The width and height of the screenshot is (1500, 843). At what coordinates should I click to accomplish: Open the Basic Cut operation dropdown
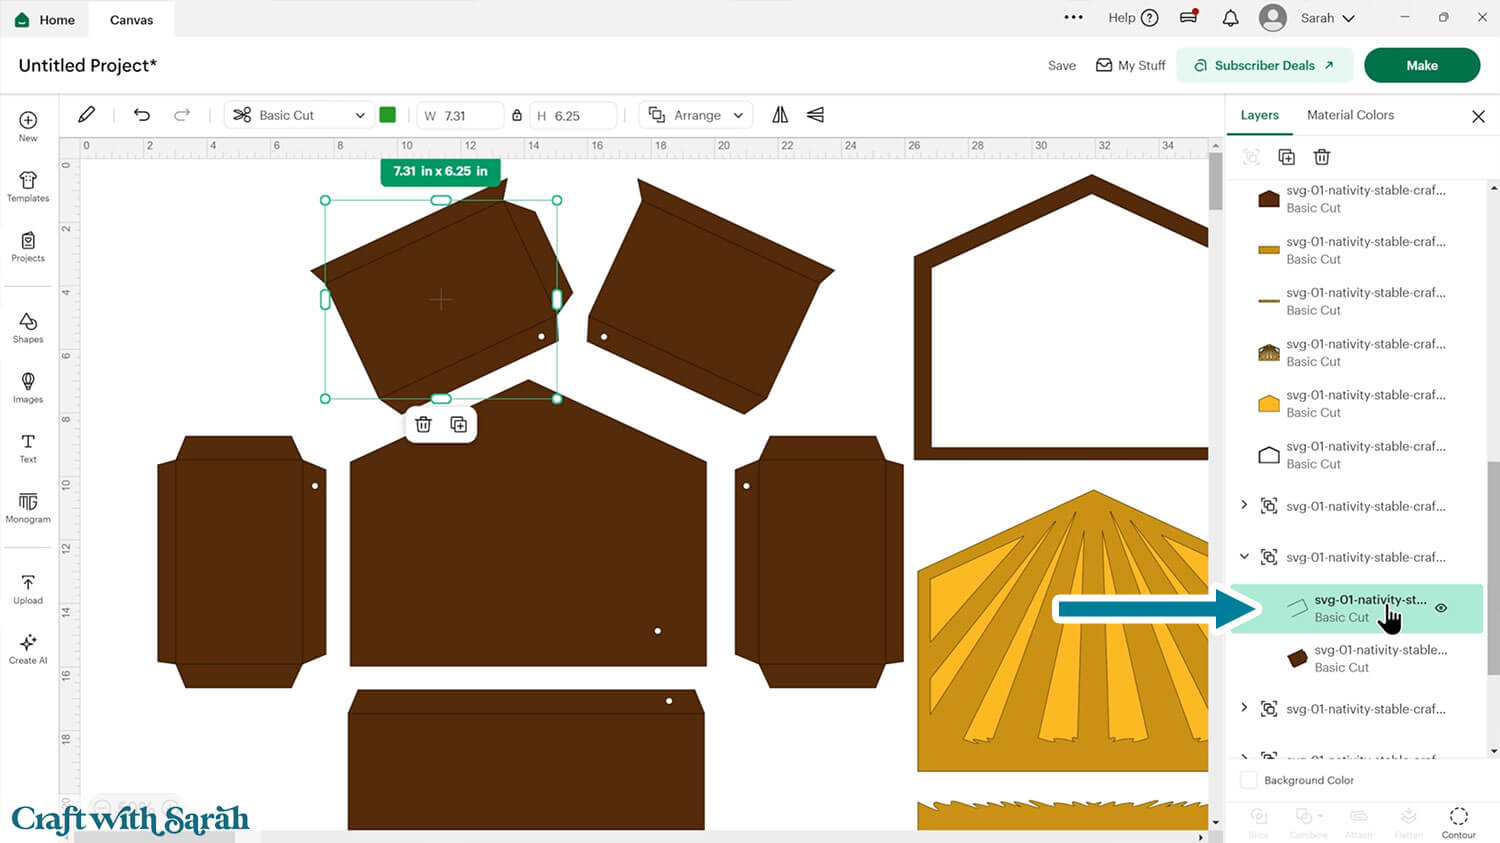(299, 115)
